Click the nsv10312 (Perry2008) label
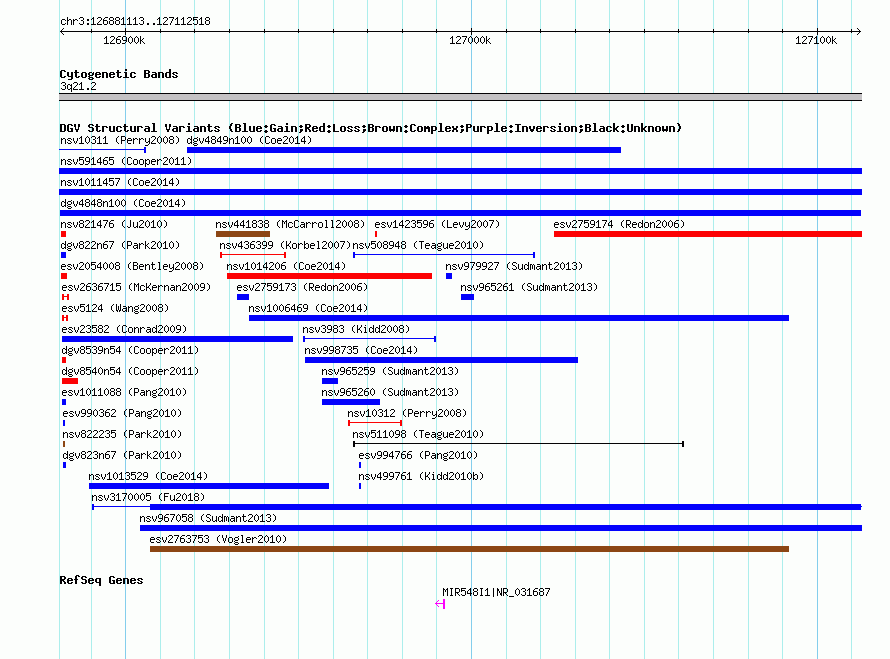Screen dimensions: 890x659 coord(407,413)
